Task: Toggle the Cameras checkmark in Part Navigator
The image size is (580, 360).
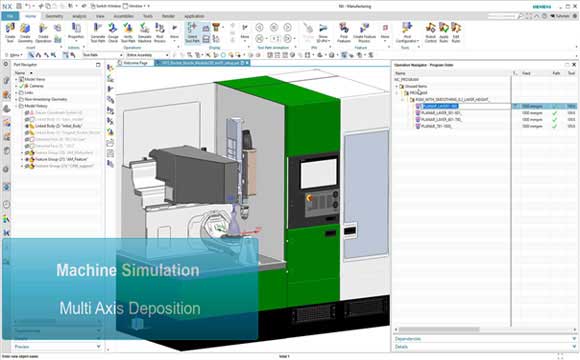Action: (21, 86)
